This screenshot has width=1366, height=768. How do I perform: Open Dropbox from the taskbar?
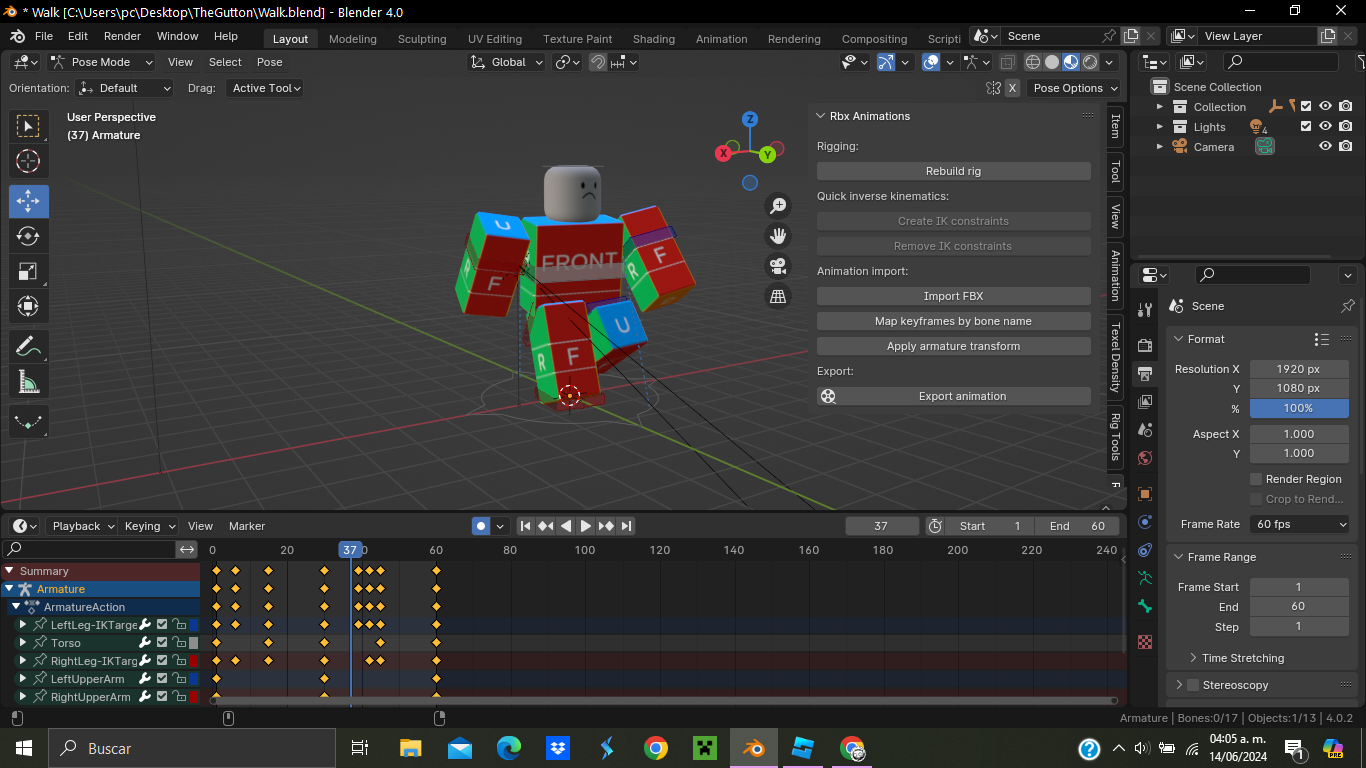[558, 748]
